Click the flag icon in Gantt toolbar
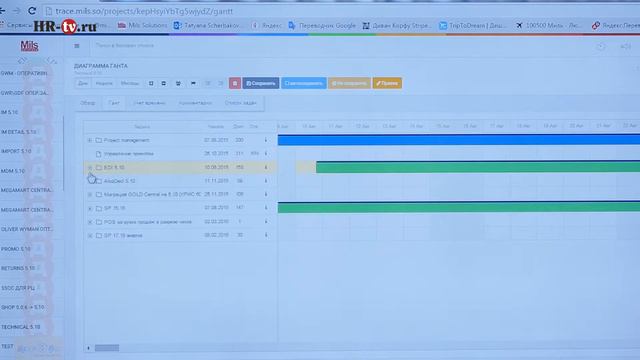Screen dimensions: 640x360 pyautogui.click(x=193, y=83)
